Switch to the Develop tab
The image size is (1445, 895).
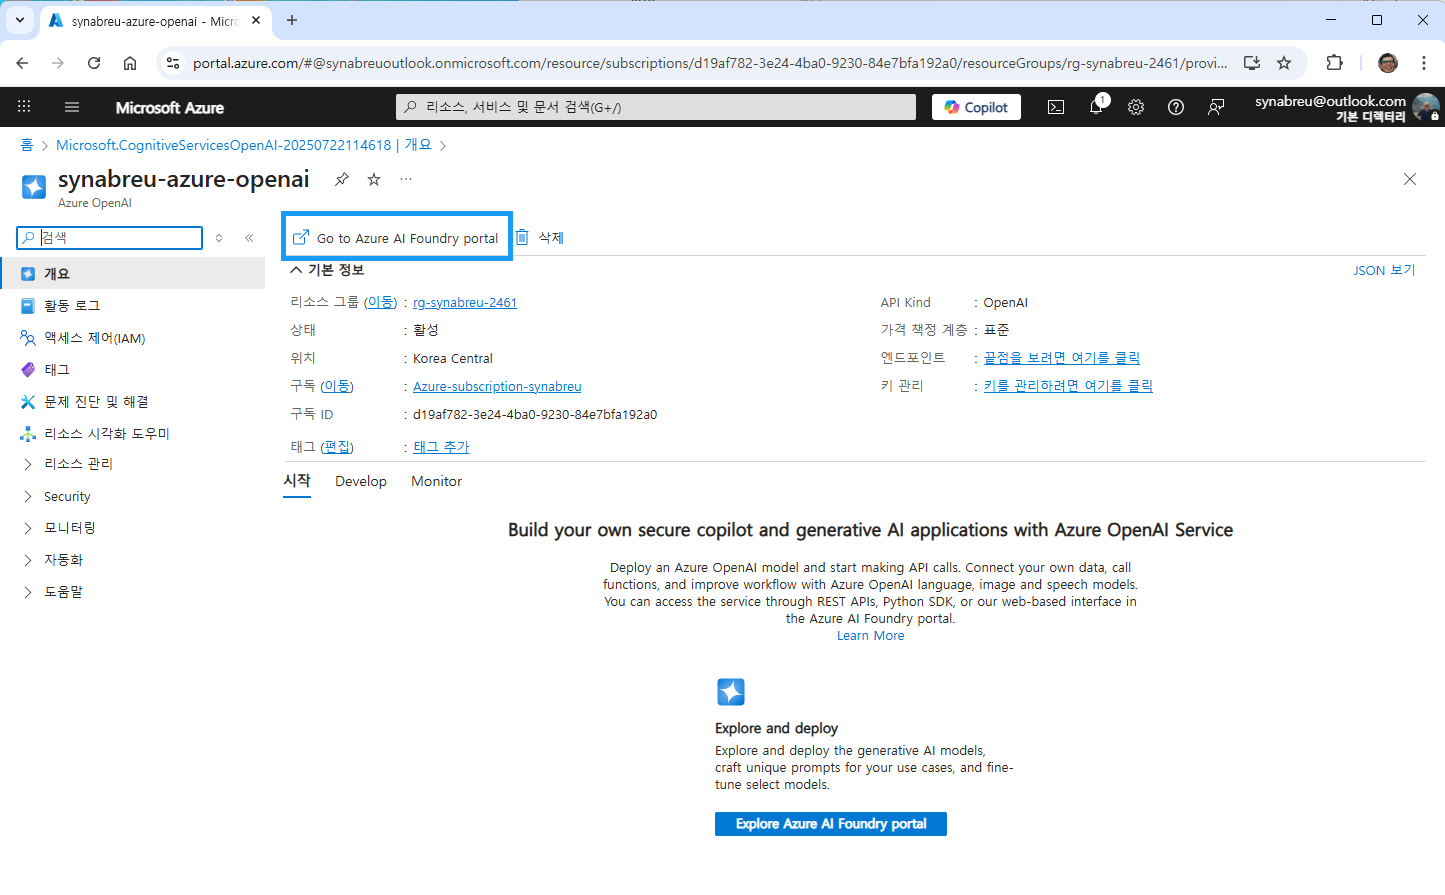point(361,481)
